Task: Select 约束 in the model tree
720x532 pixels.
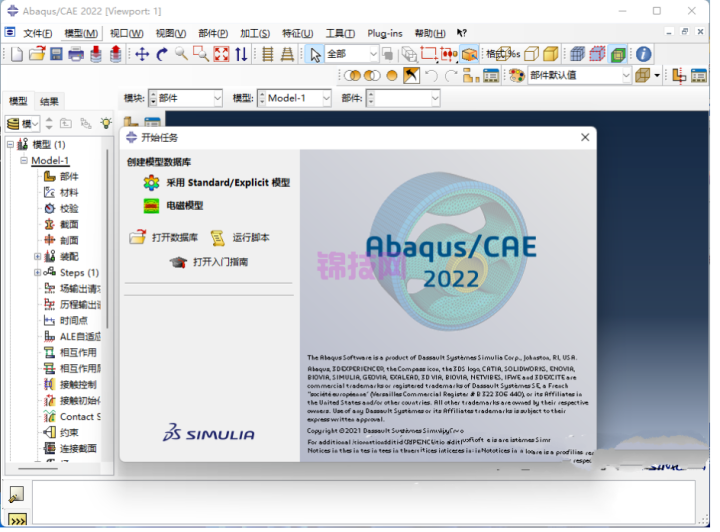Action: click(x=69, y=432)
